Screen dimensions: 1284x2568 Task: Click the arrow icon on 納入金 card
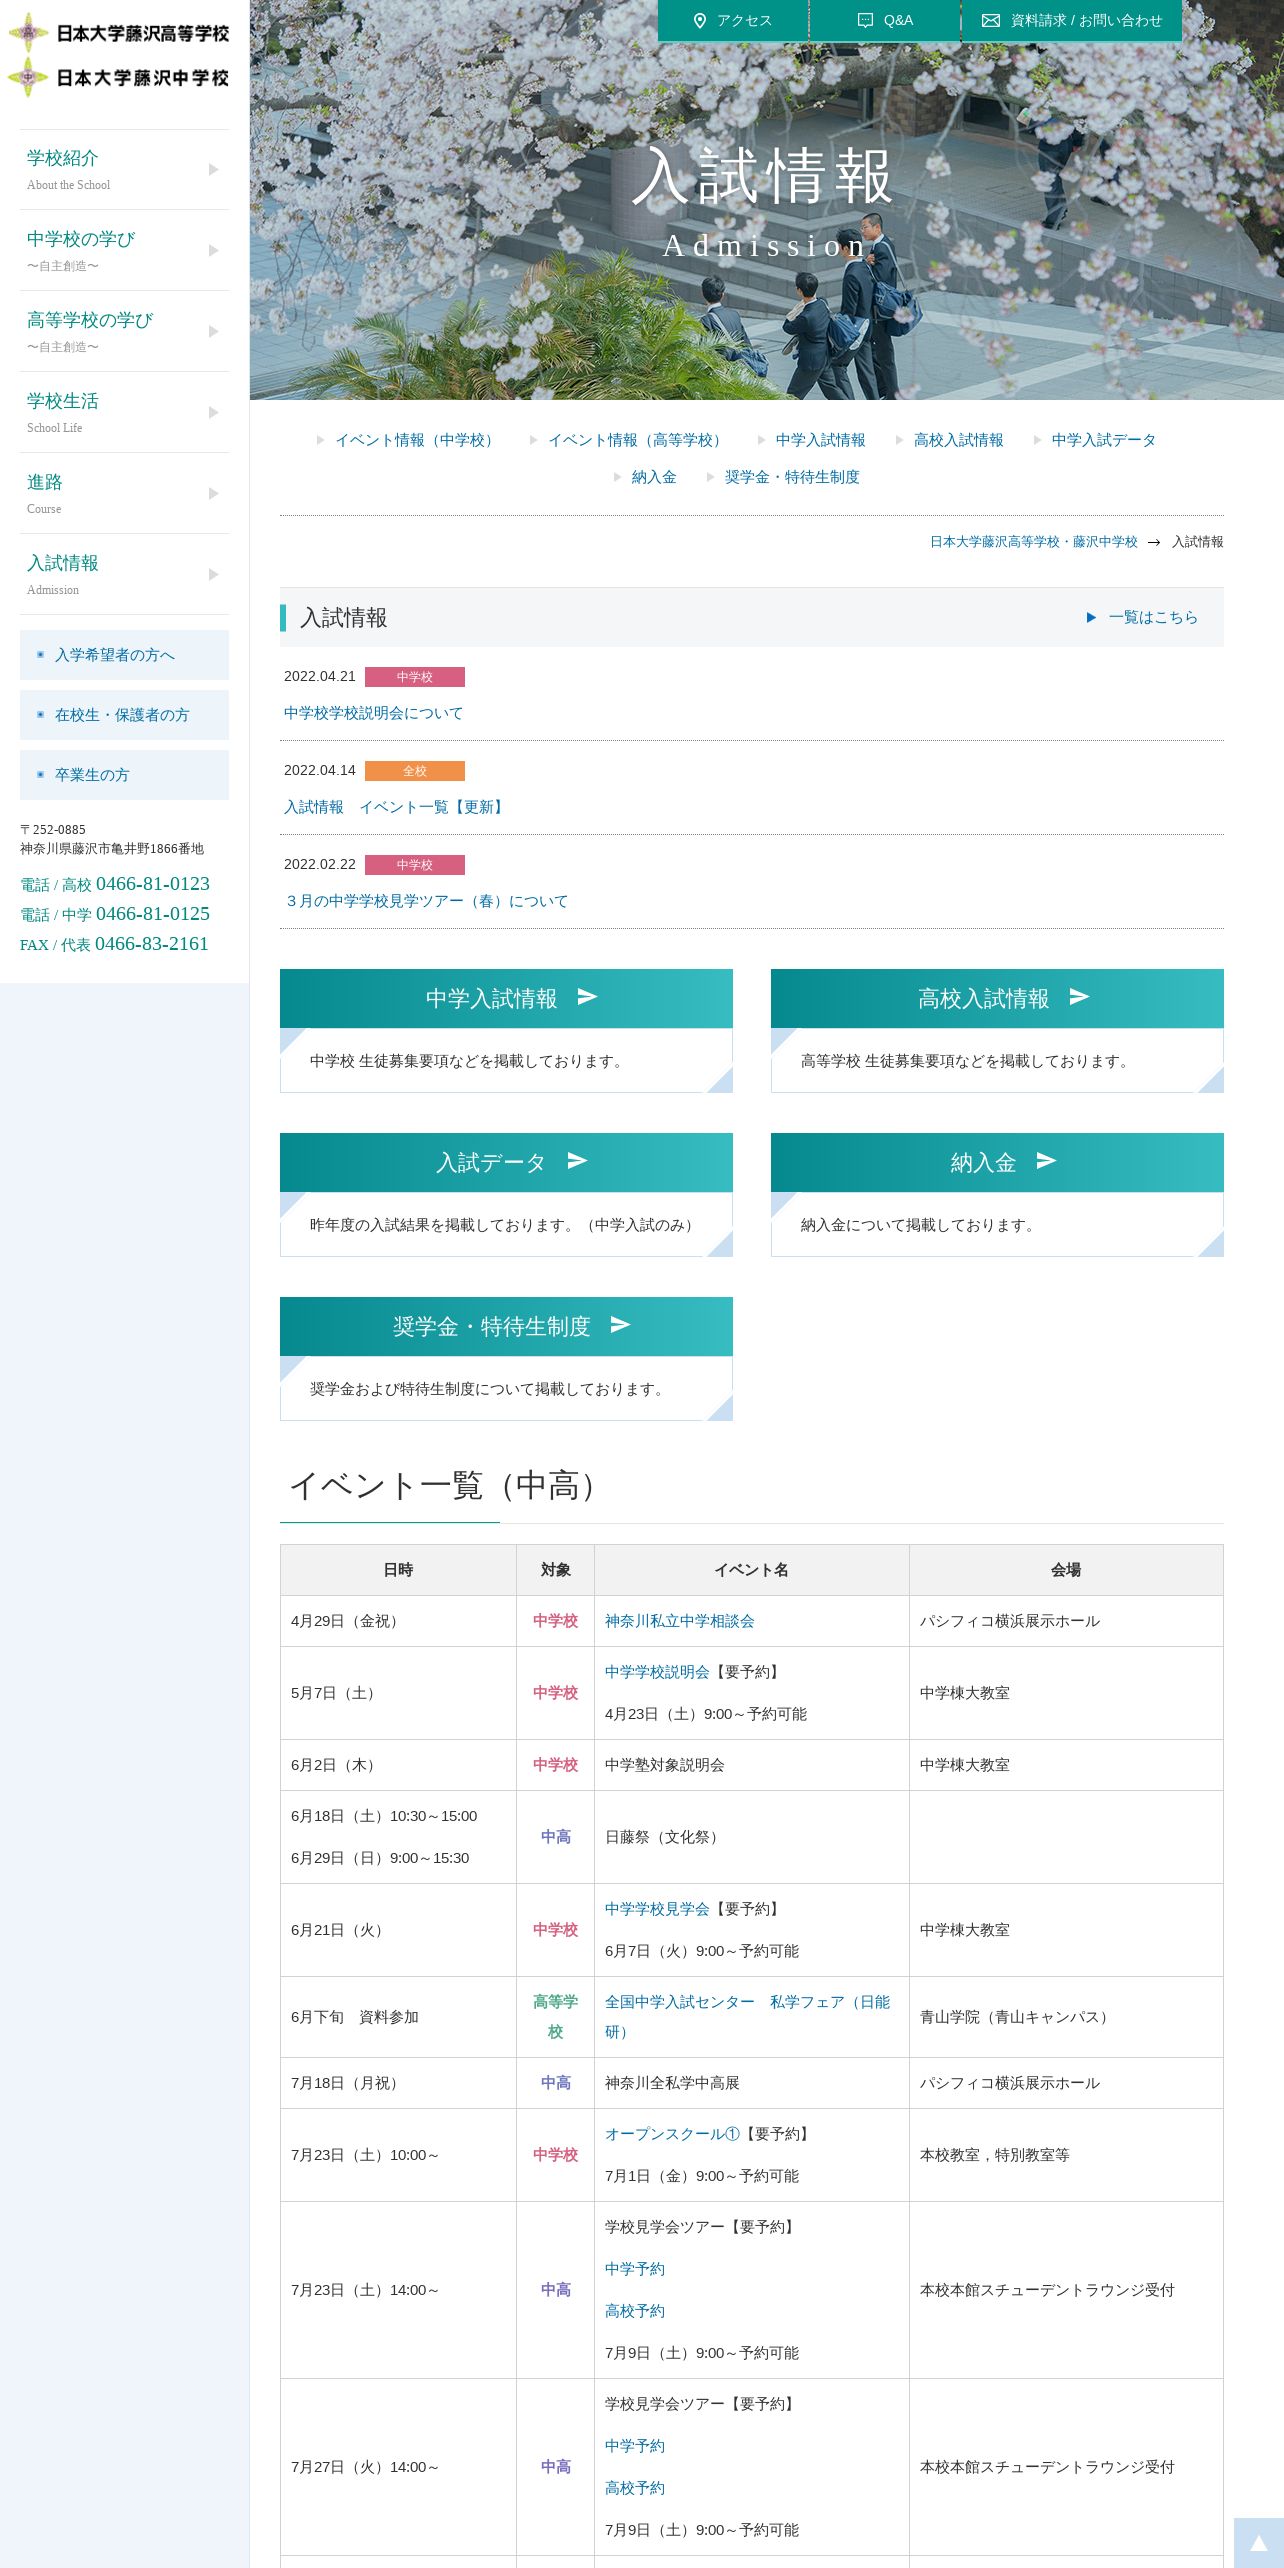click(1046, 1161)
